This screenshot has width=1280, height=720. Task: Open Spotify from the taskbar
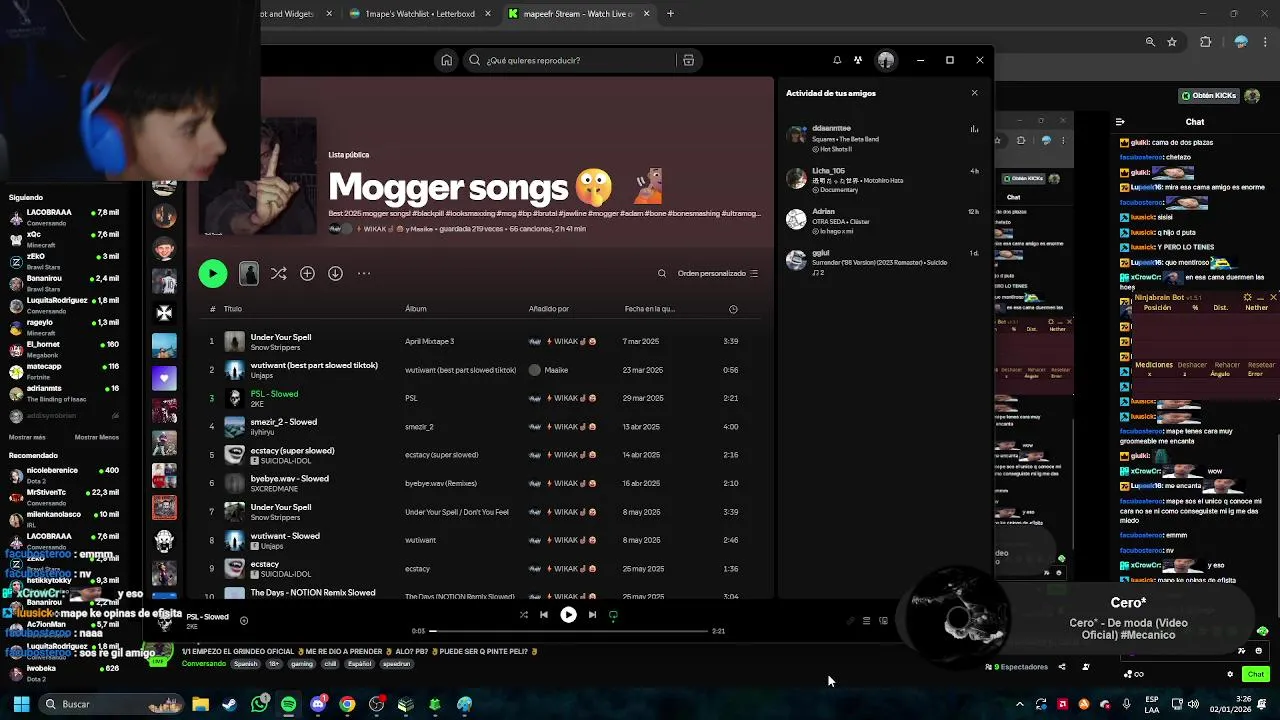pos(289,704)
